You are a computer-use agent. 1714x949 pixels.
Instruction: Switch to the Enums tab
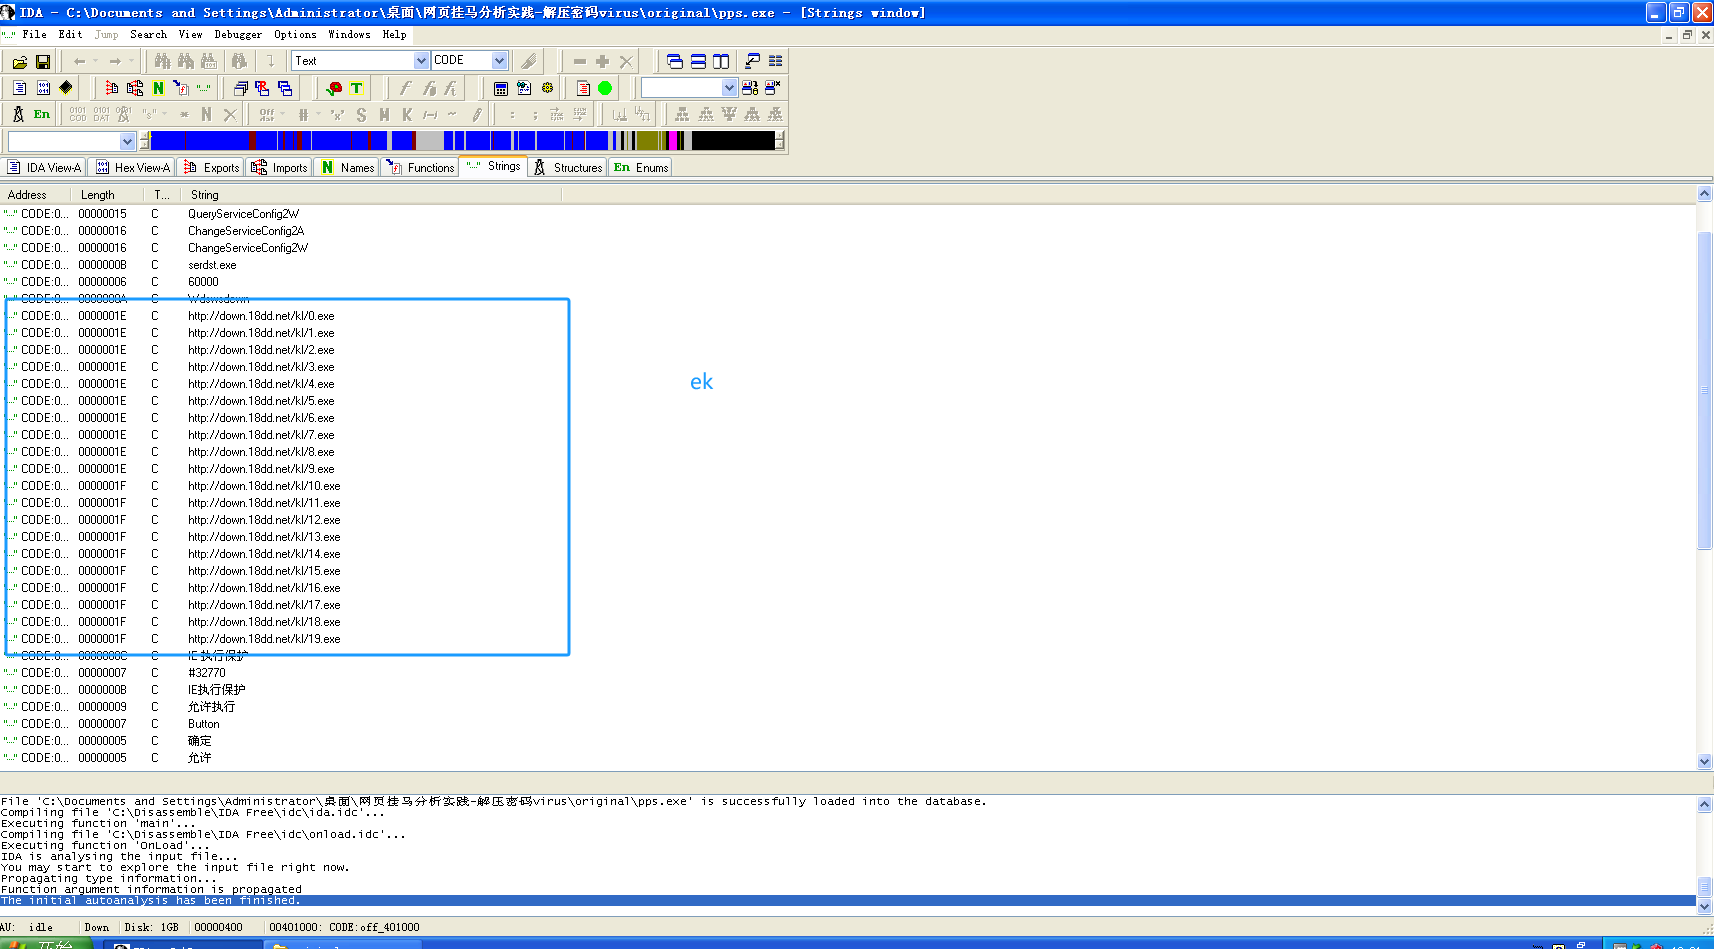pyautogui.click(x=641, y=167)
